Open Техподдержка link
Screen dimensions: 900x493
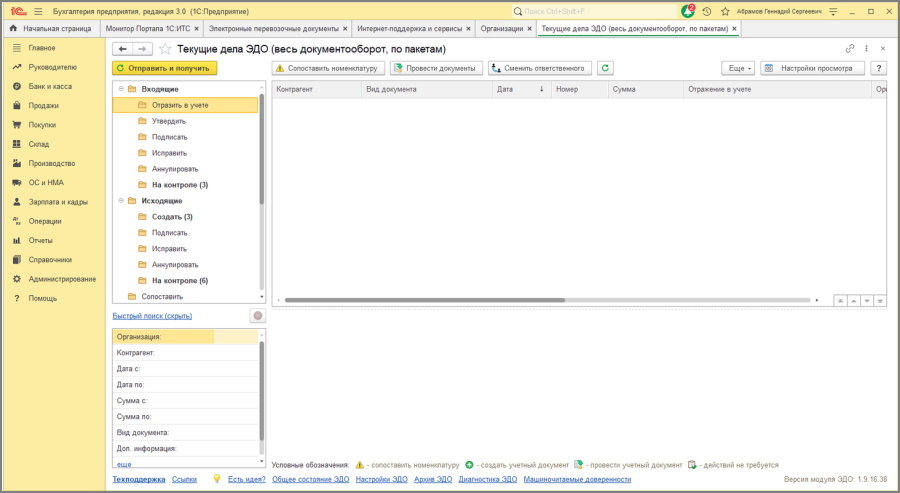139,480
